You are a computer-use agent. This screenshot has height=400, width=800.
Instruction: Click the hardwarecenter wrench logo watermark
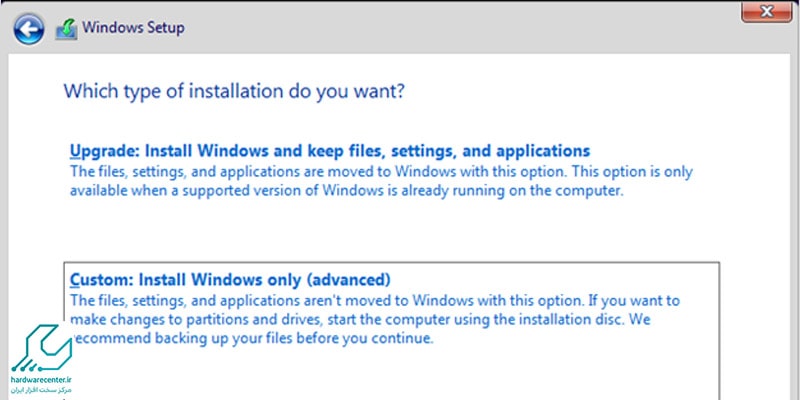pos(41,348)
